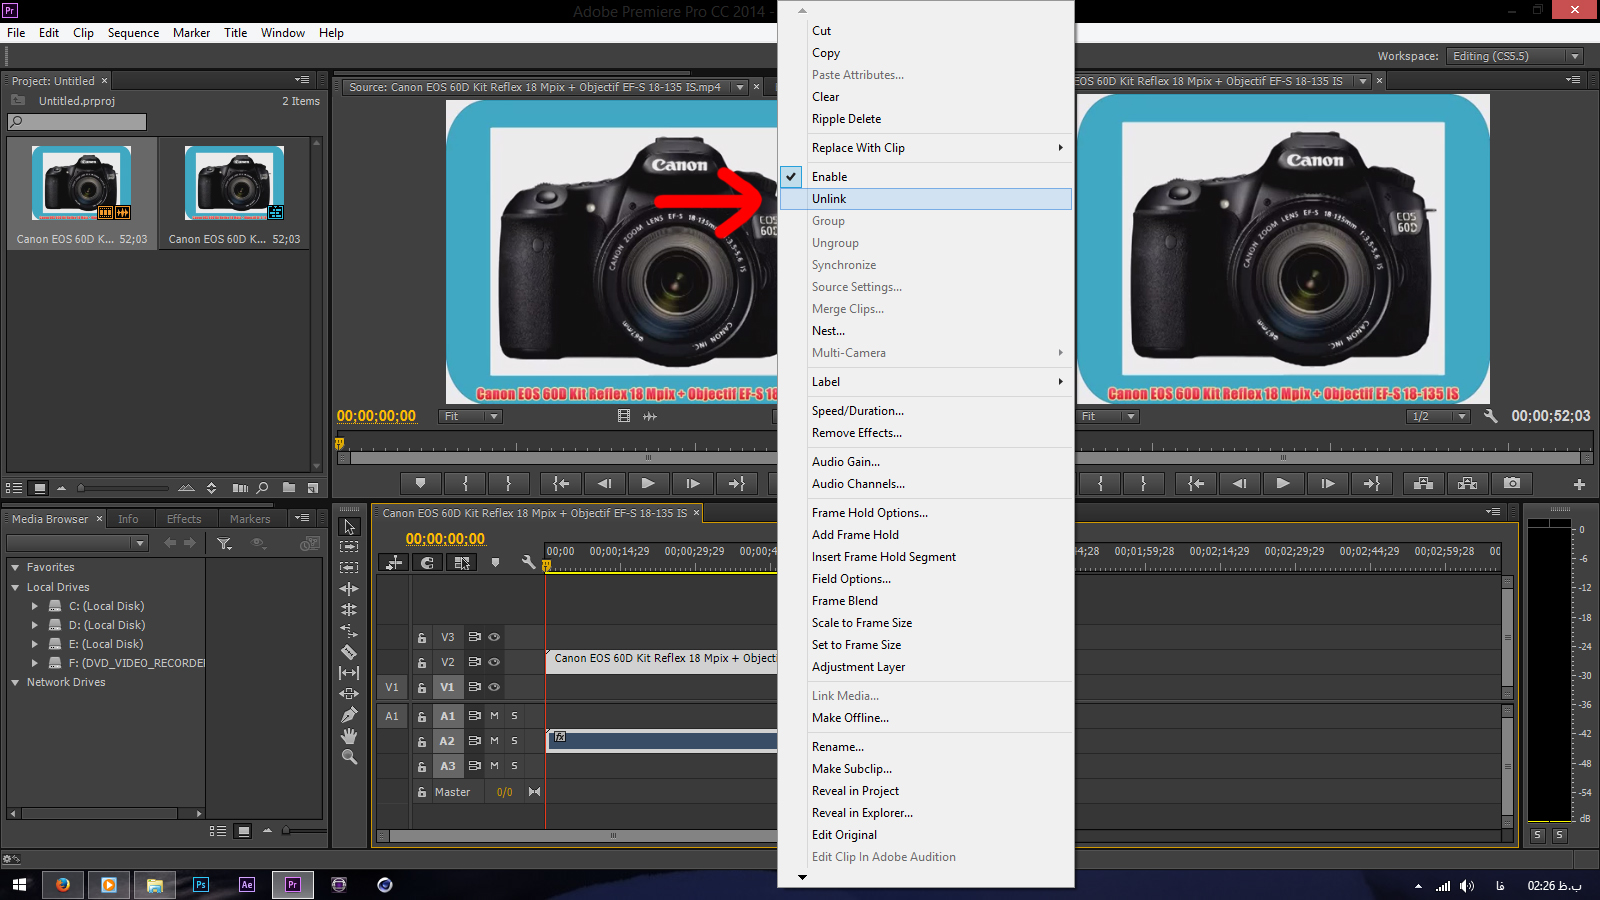Mute audio track A1

[494, 716]
